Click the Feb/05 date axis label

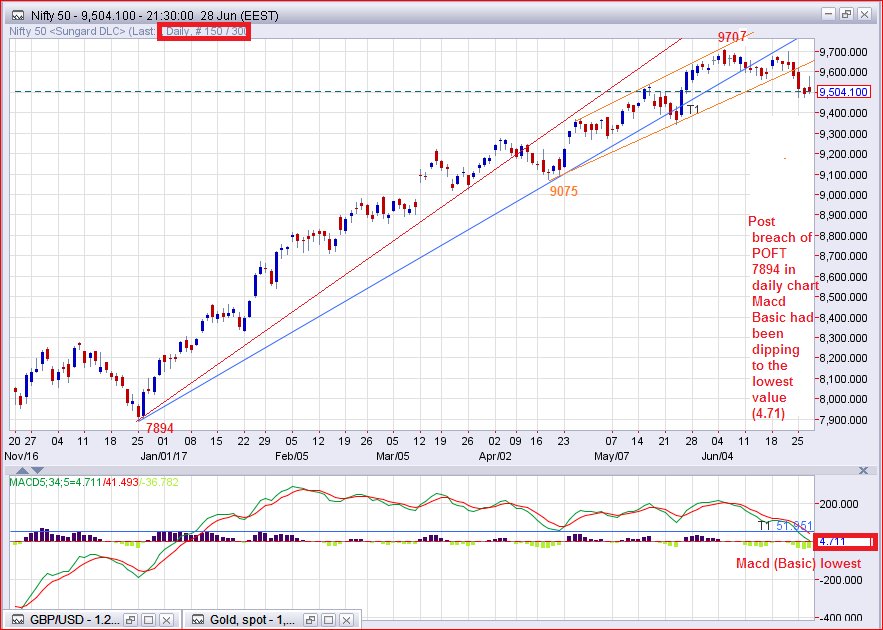coord(292,456)
